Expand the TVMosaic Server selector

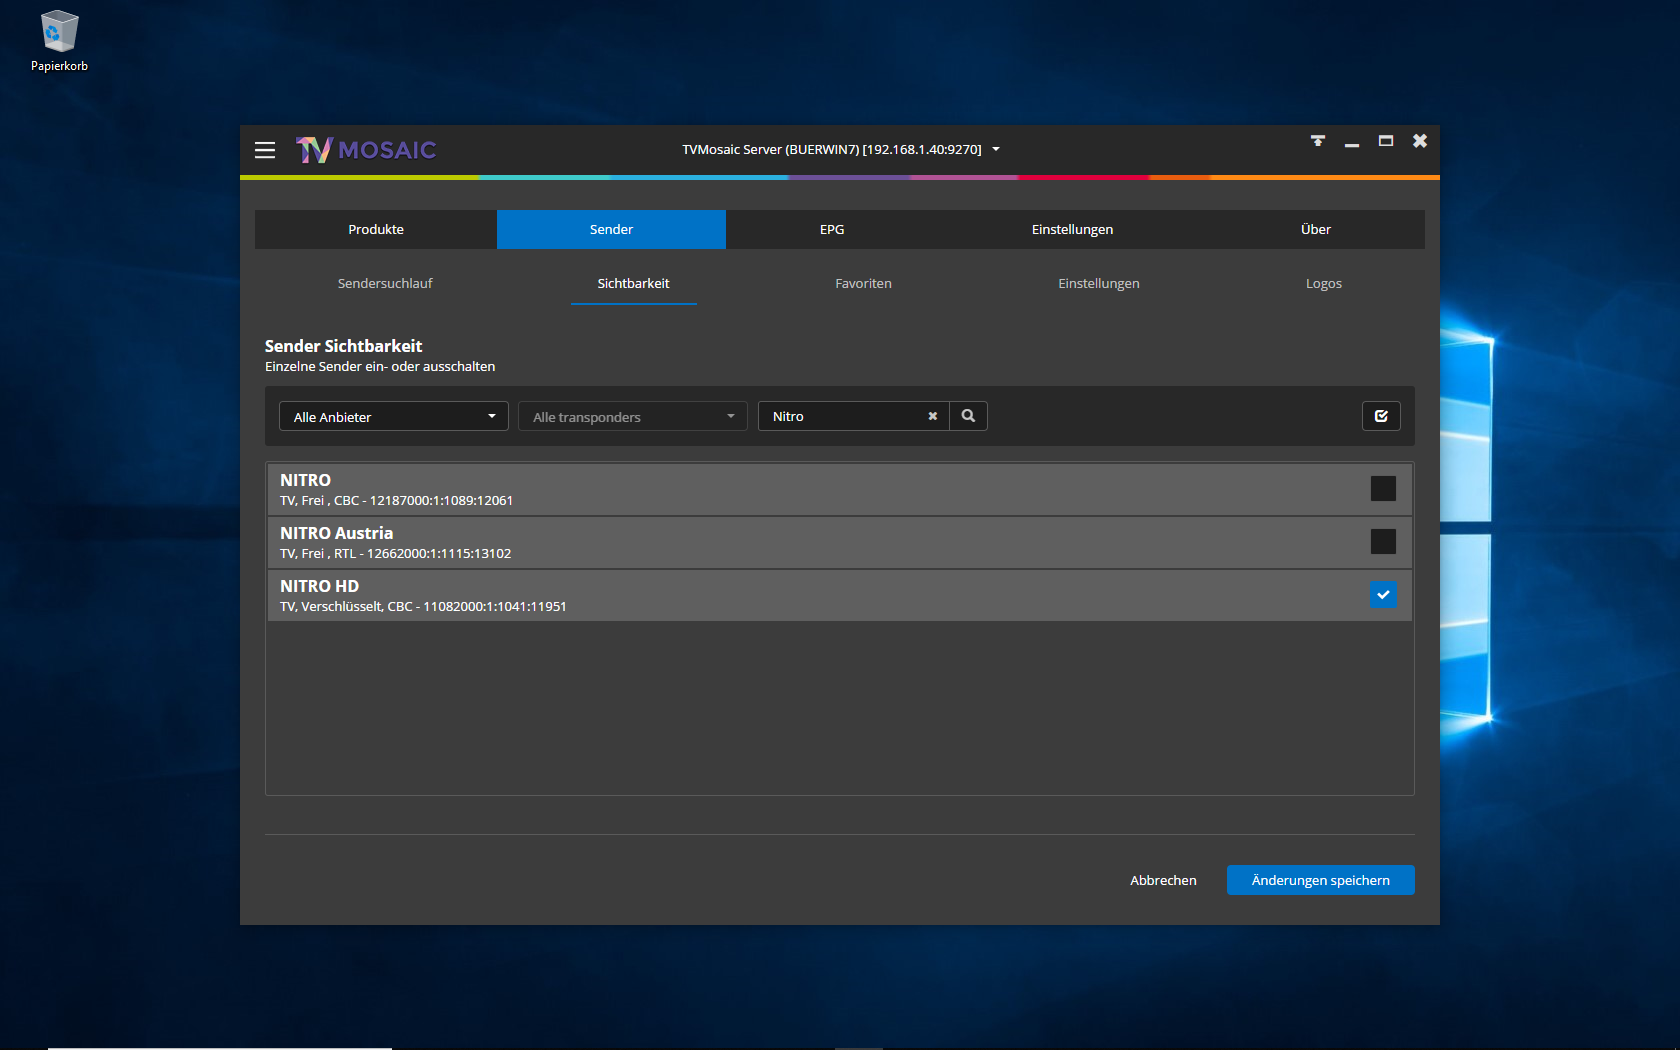pyautogui.click(x=841, y=149)
